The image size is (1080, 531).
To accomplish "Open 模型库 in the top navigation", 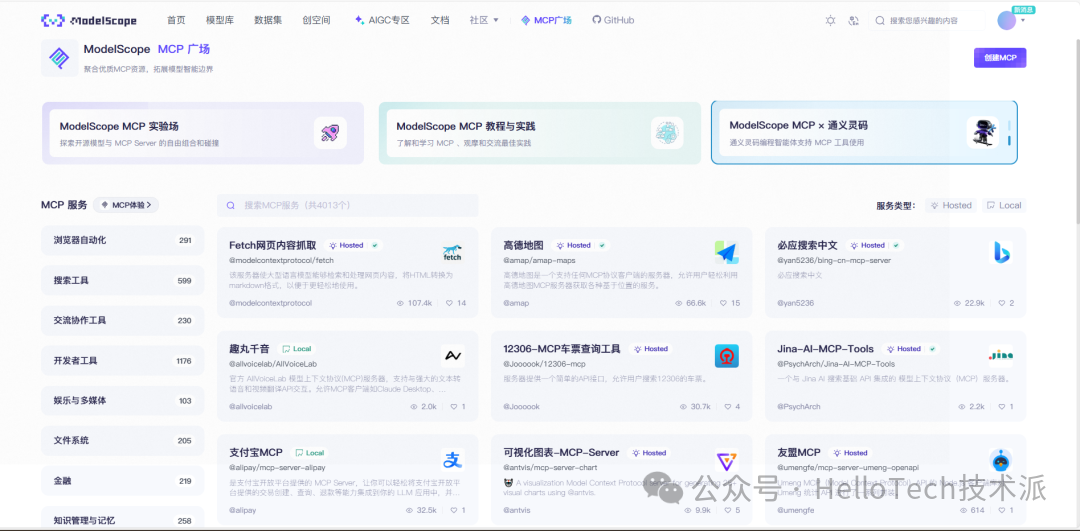I will [220, 21].
